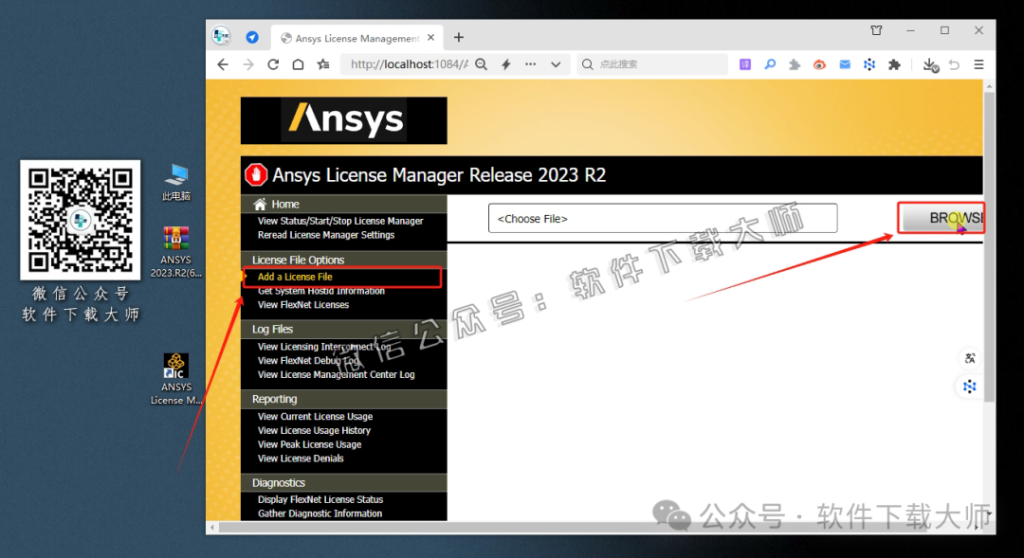The width and height of the screenshot is (1024, 558).
Task: Click the floating blue snowflake side icon
Action: [970, 387]
